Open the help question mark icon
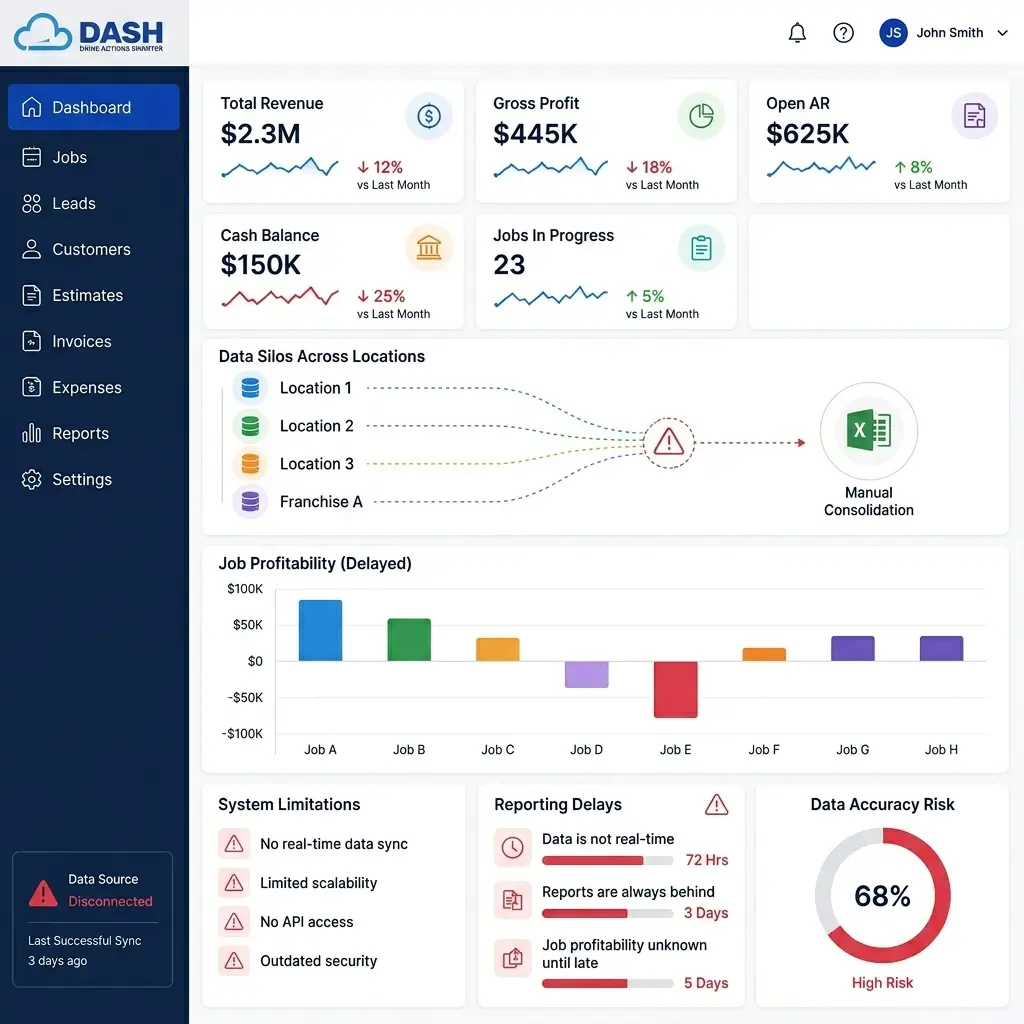The height and width of the screenshot is (1024, 1024). pyautogui.click(x=843, y=33)
